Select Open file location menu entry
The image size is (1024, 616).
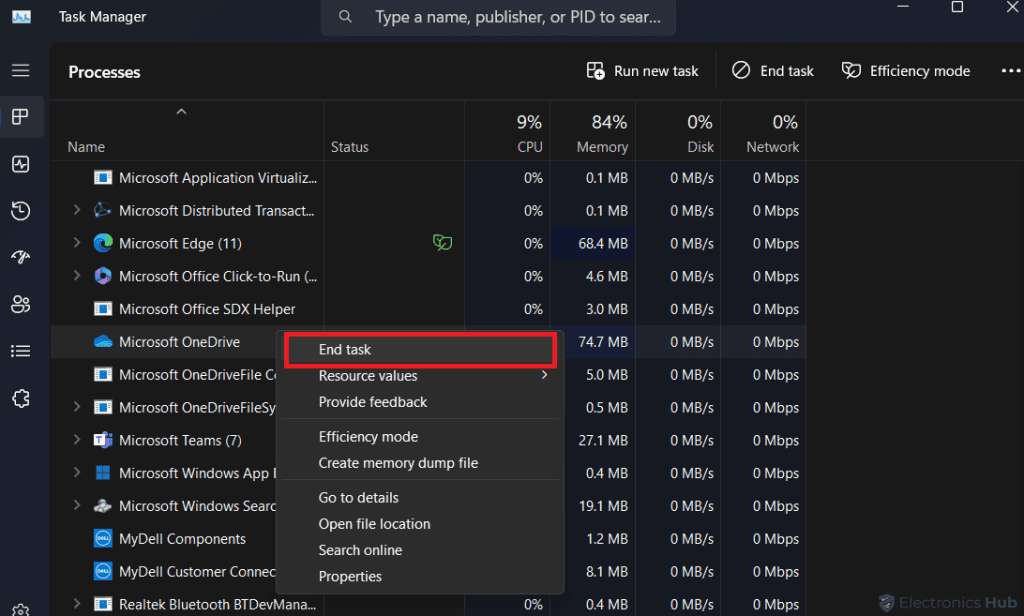pos(374,524)
